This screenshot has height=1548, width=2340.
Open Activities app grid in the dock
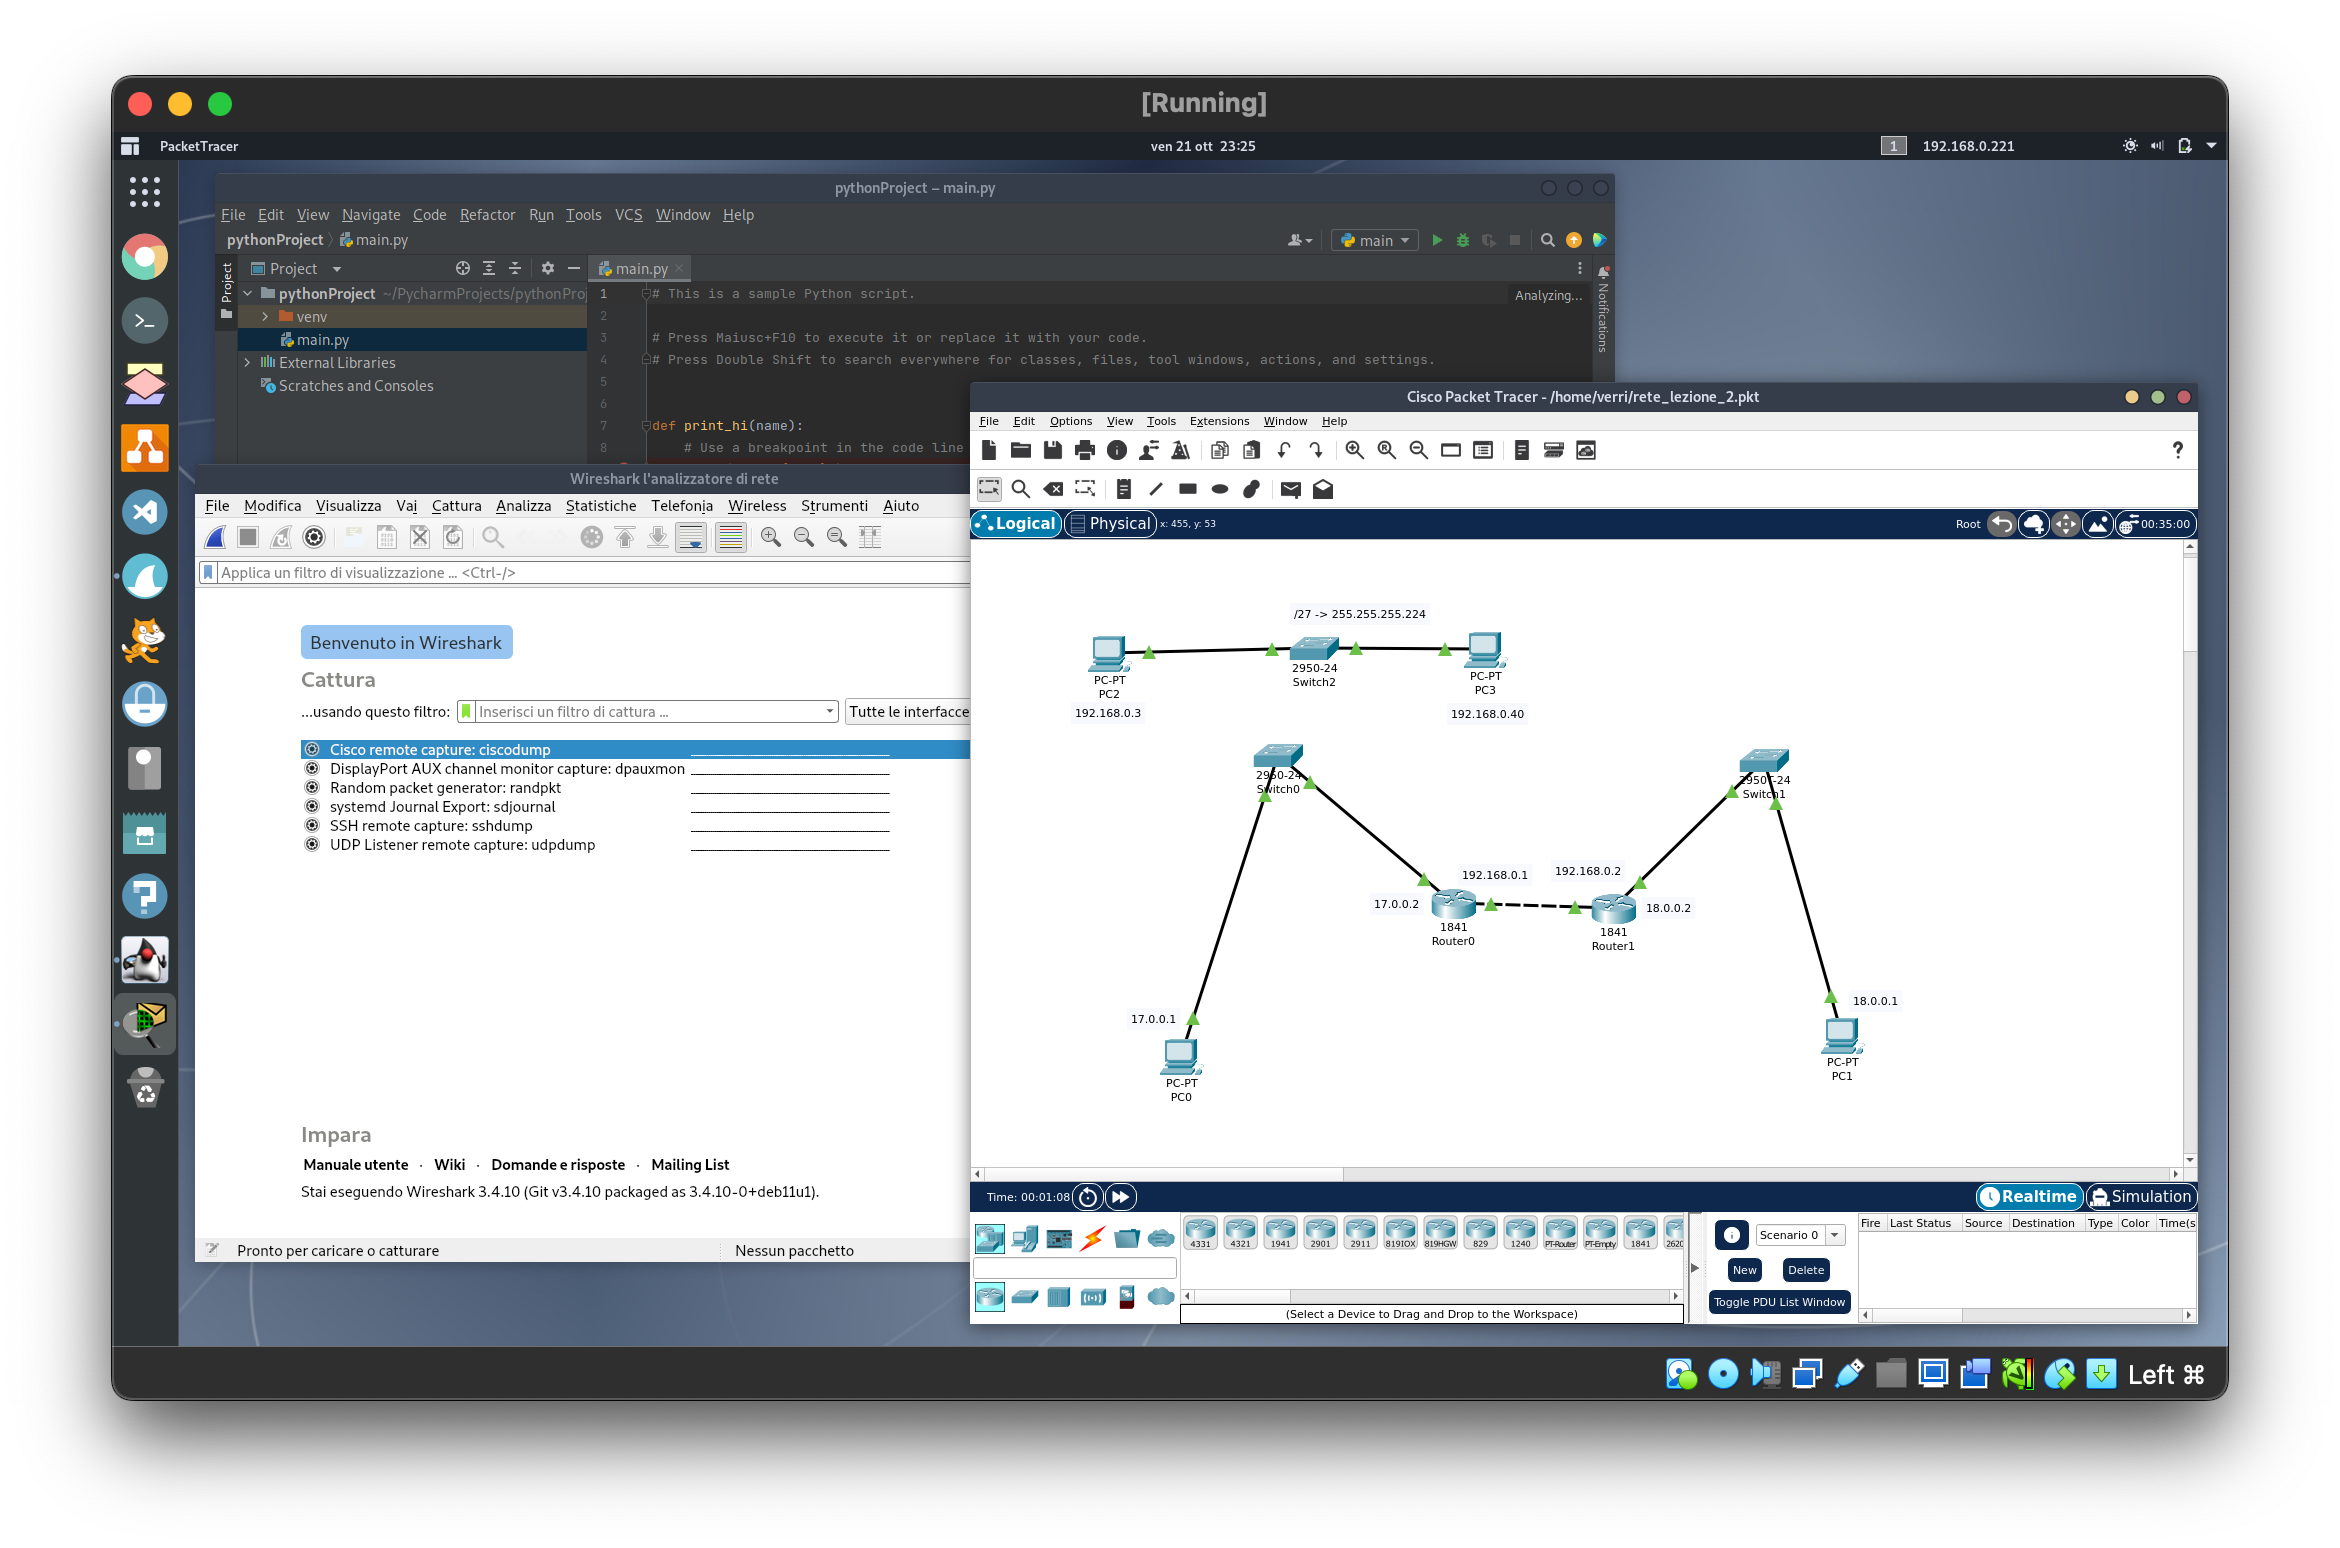(145, 191)
